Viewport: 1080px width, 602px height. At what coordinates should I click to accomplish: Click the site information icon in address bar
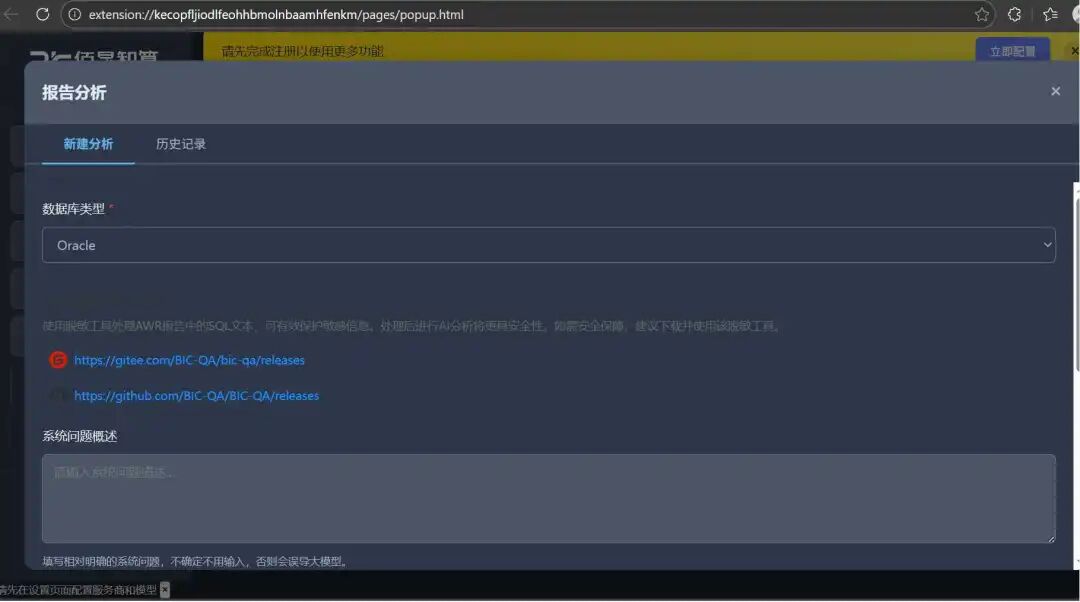click(x=74, y=14)
